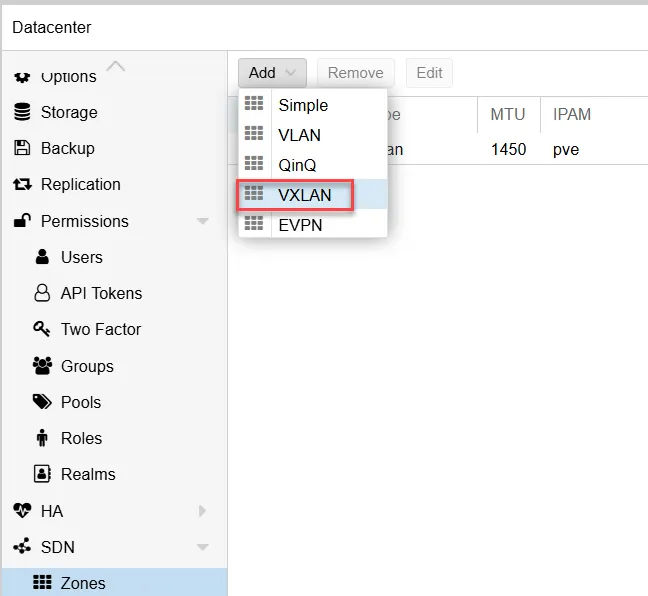Click the Two Factor key icon
The width and height of the screenshot is (648, 596).
point(42,329)
